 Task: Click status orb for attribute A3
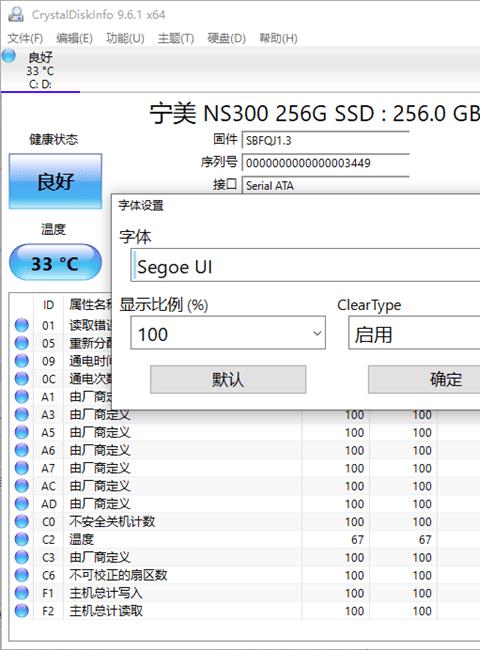click(x=22, y=414)
